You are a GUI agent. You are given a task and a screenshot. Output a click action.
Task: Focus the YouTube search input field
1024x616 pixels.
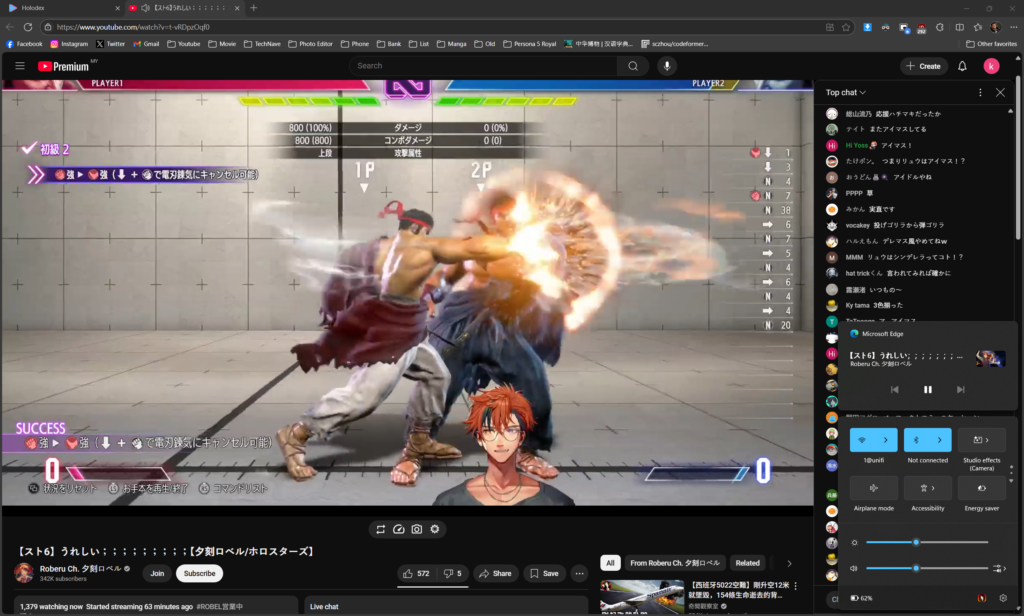click(x=483, y=66)
